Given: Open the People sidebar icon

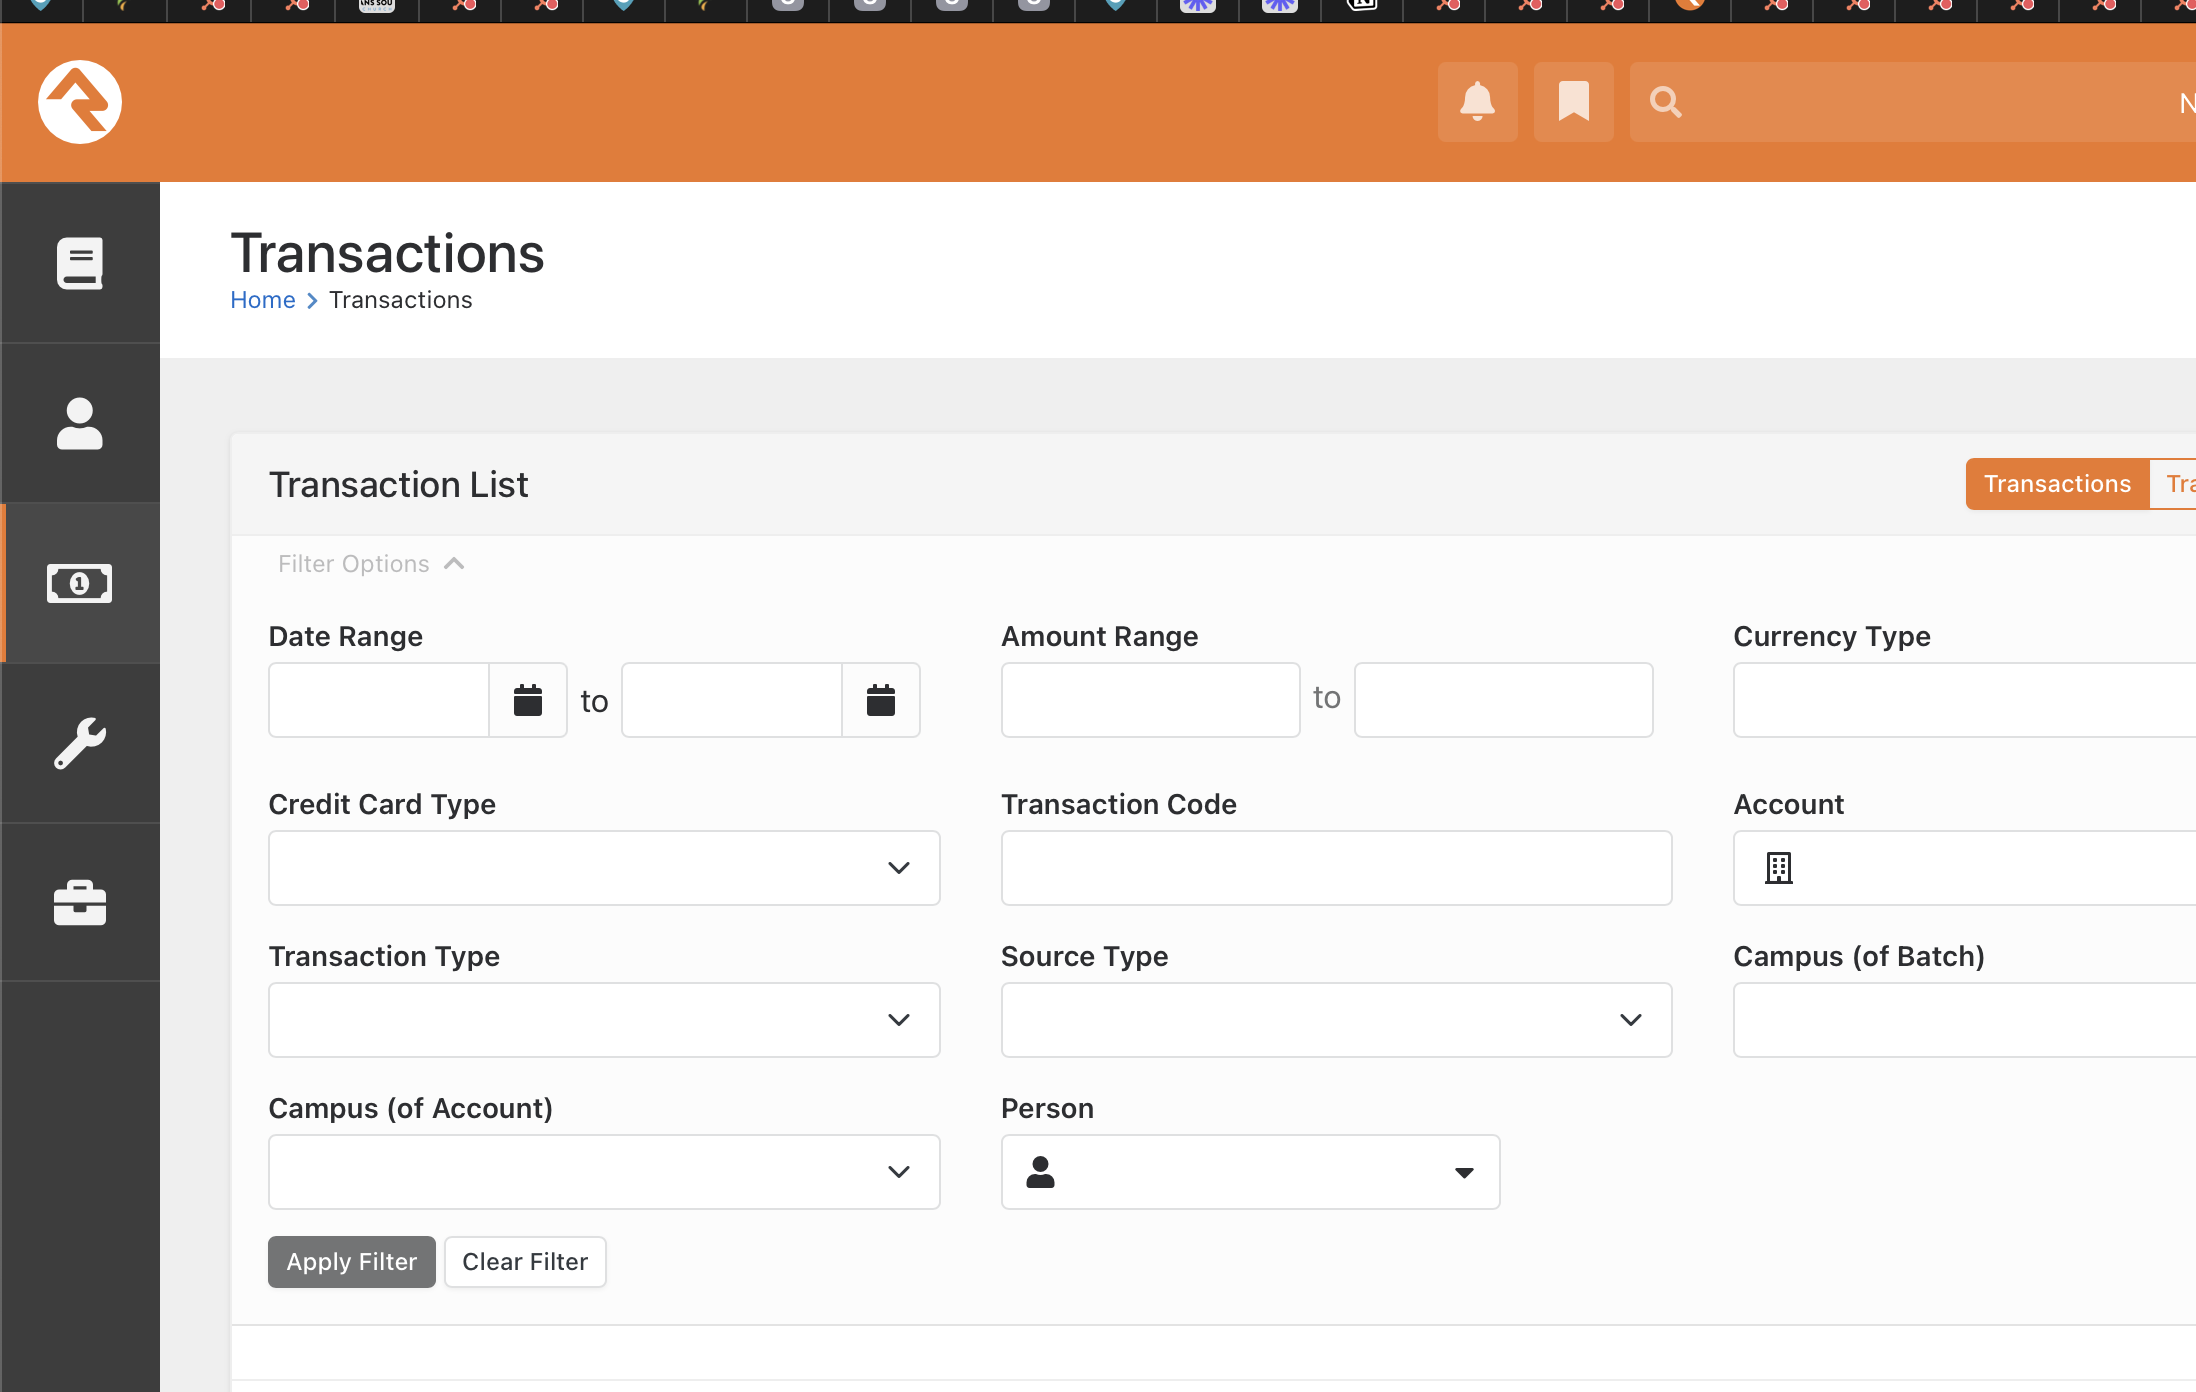Looking at the screenshot, I should click(x=80, y=423).
